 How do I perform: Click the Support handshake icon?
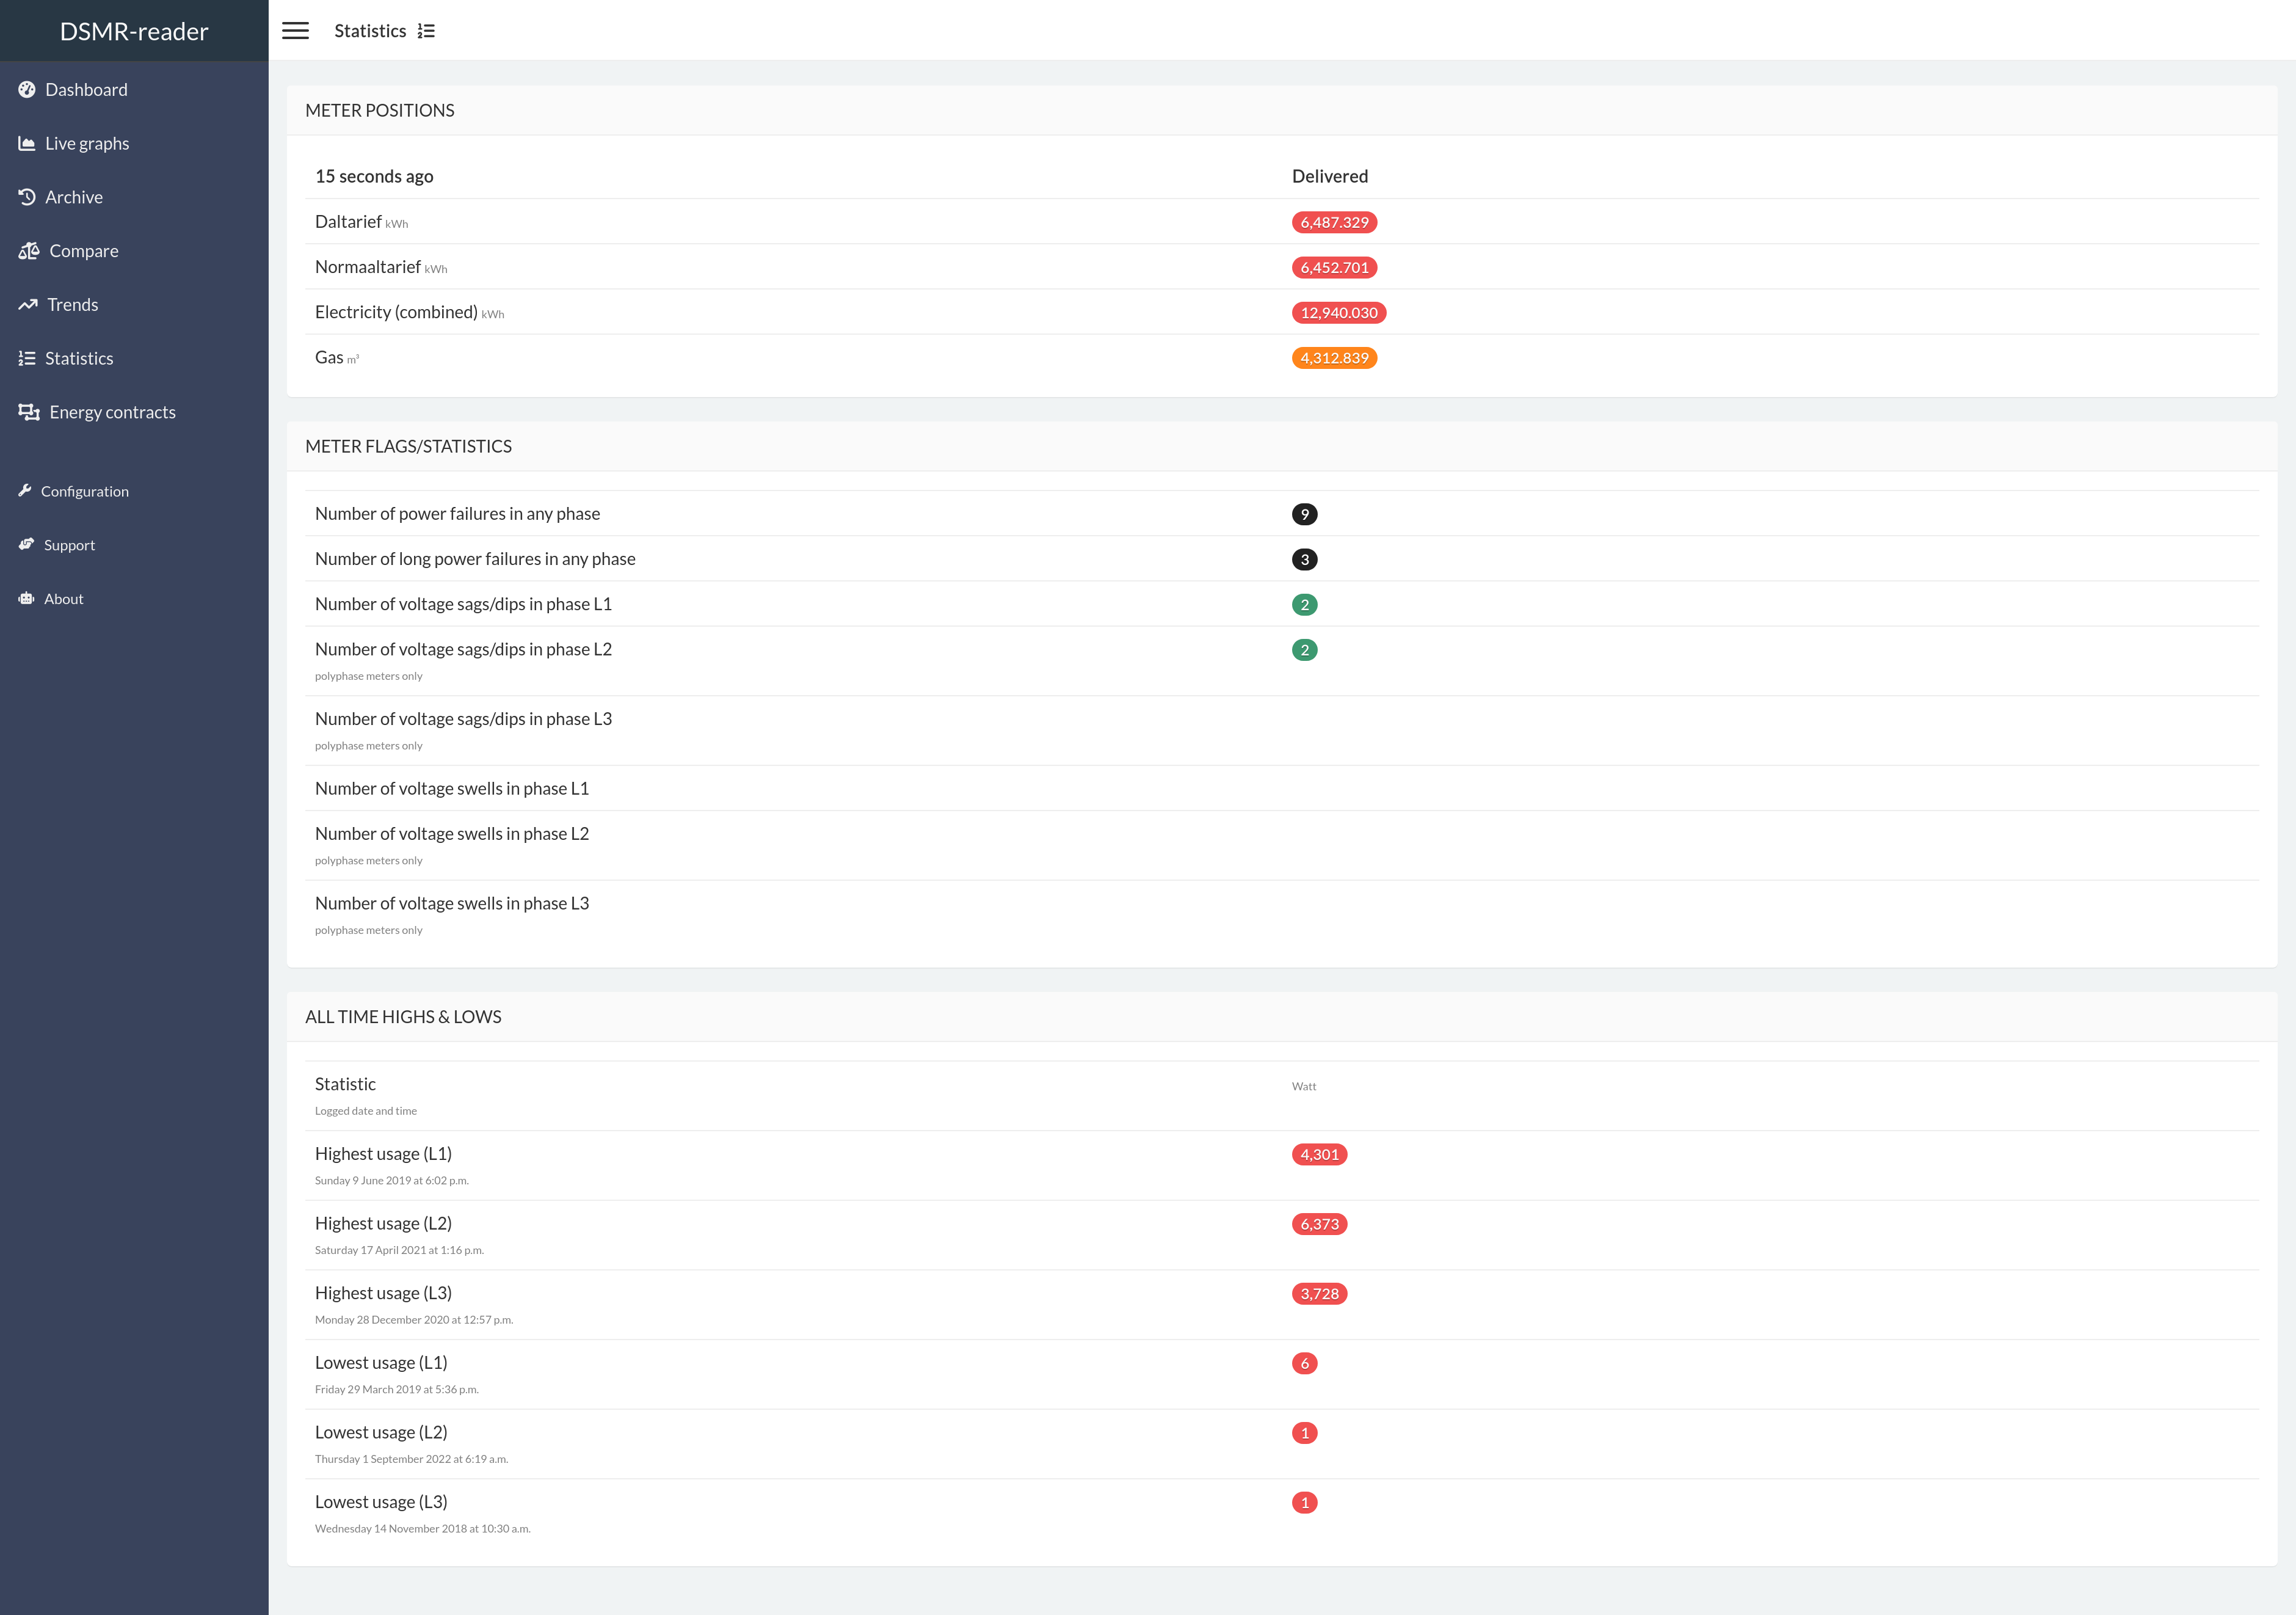26,544
